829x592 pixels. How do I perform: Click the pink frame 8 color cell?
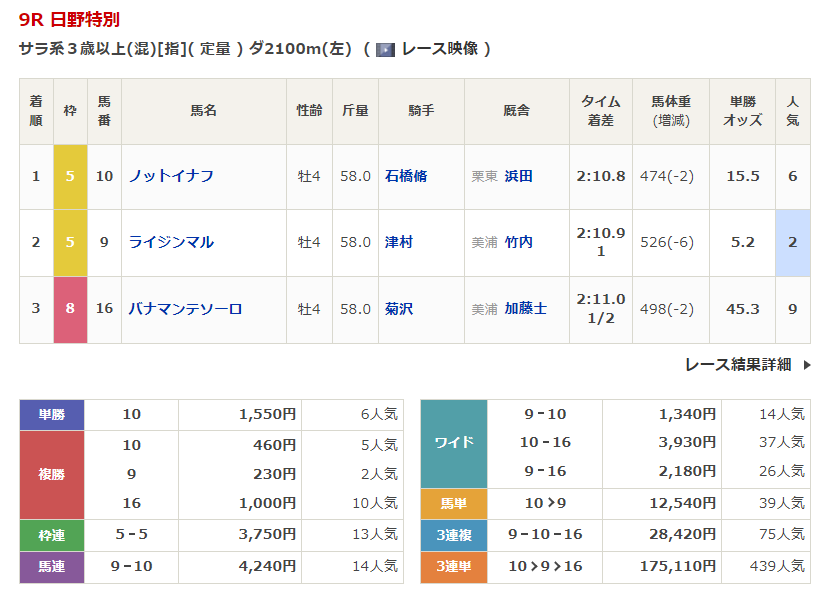tap(70, 309)
